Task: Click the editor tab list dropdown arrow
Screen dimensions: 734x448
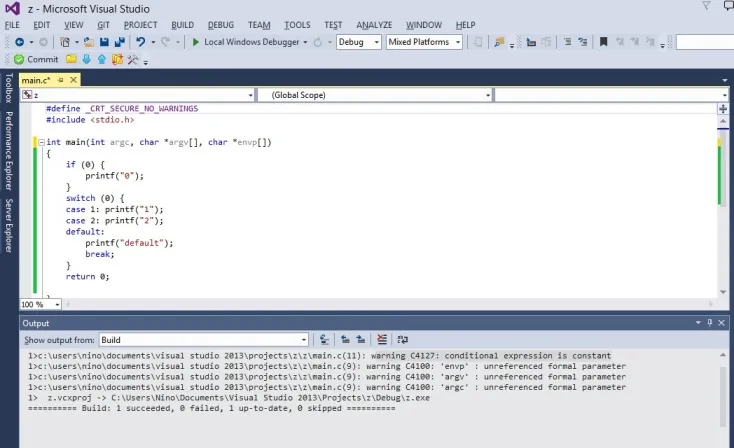Action: [725, 81]
